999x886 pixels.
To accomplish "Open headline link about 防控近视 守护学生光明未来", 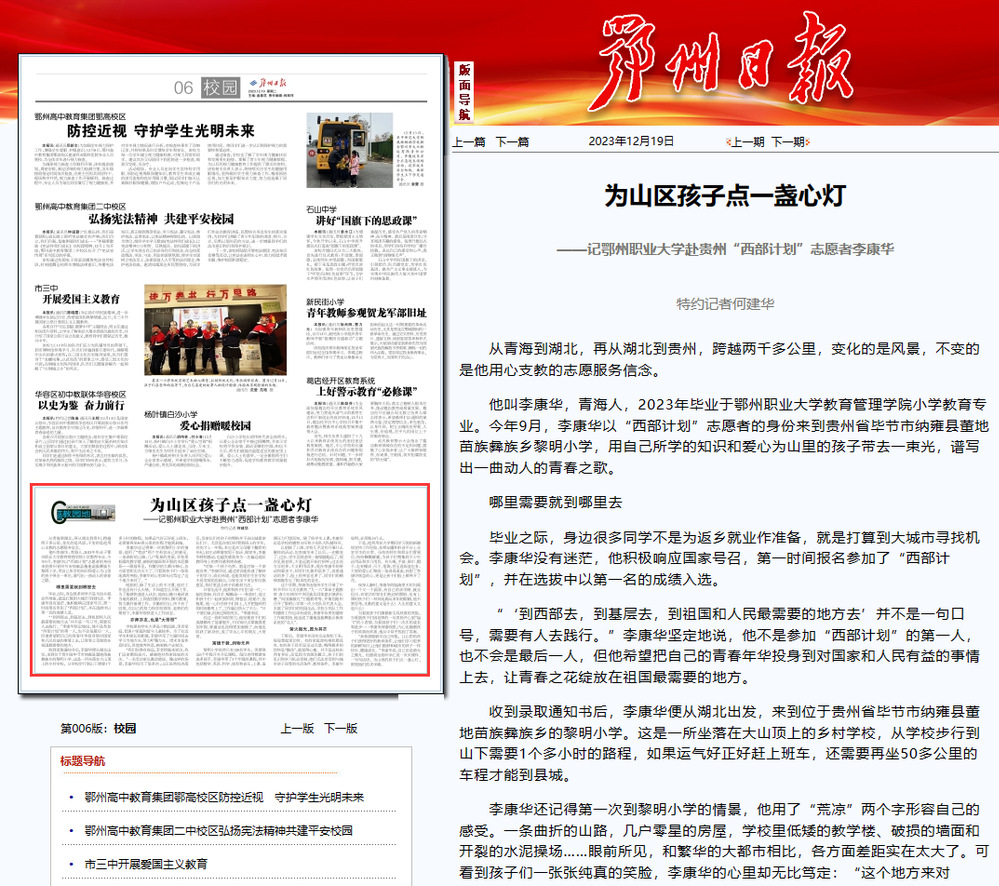I will click(x=224, y=797).
